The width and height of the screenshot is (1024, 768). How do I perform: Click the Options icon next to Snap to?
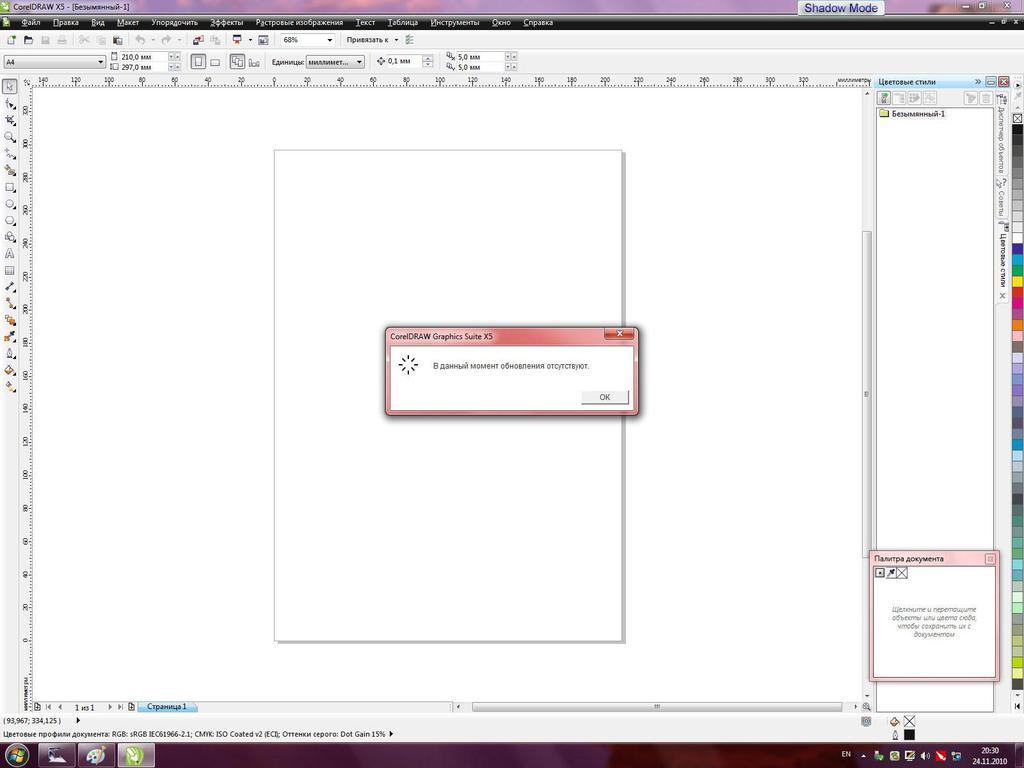409,40
